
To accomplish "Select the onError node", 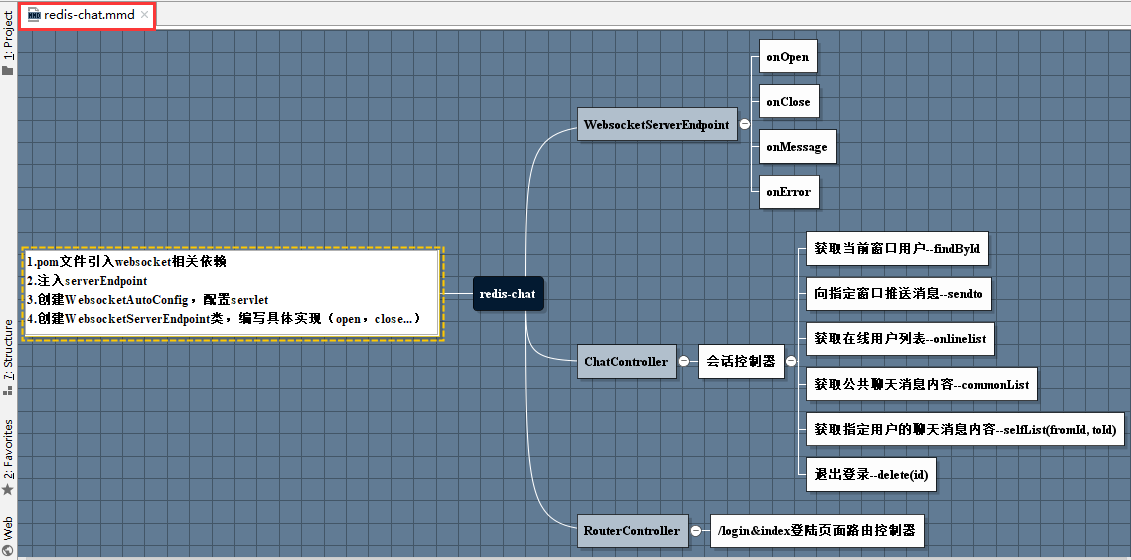I will coord(788,192).
